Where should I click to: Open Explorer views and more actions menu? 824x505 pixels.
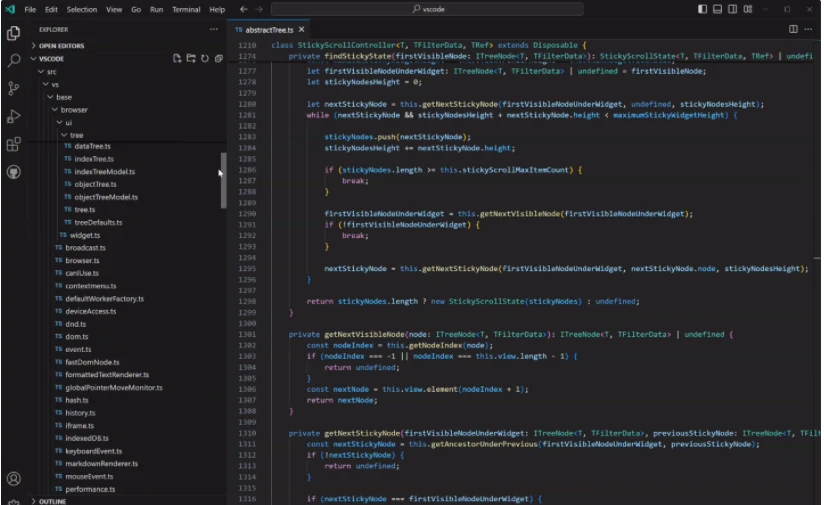point(213,29)
